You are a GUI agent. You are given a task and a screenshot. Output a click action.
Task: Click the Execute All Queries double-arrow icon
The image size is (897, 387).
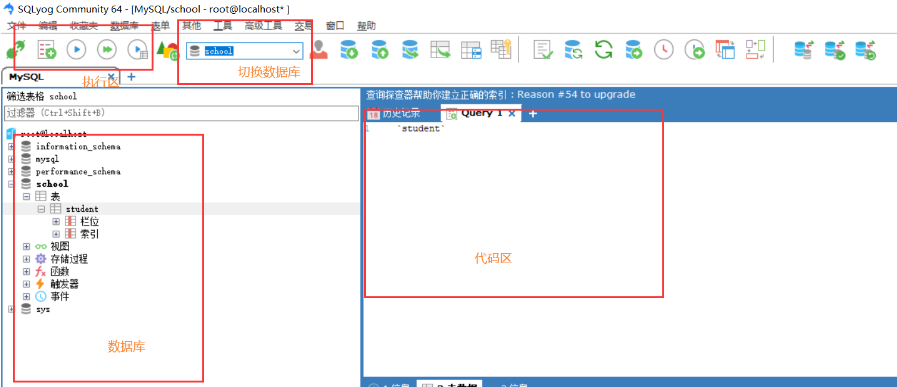106,50
